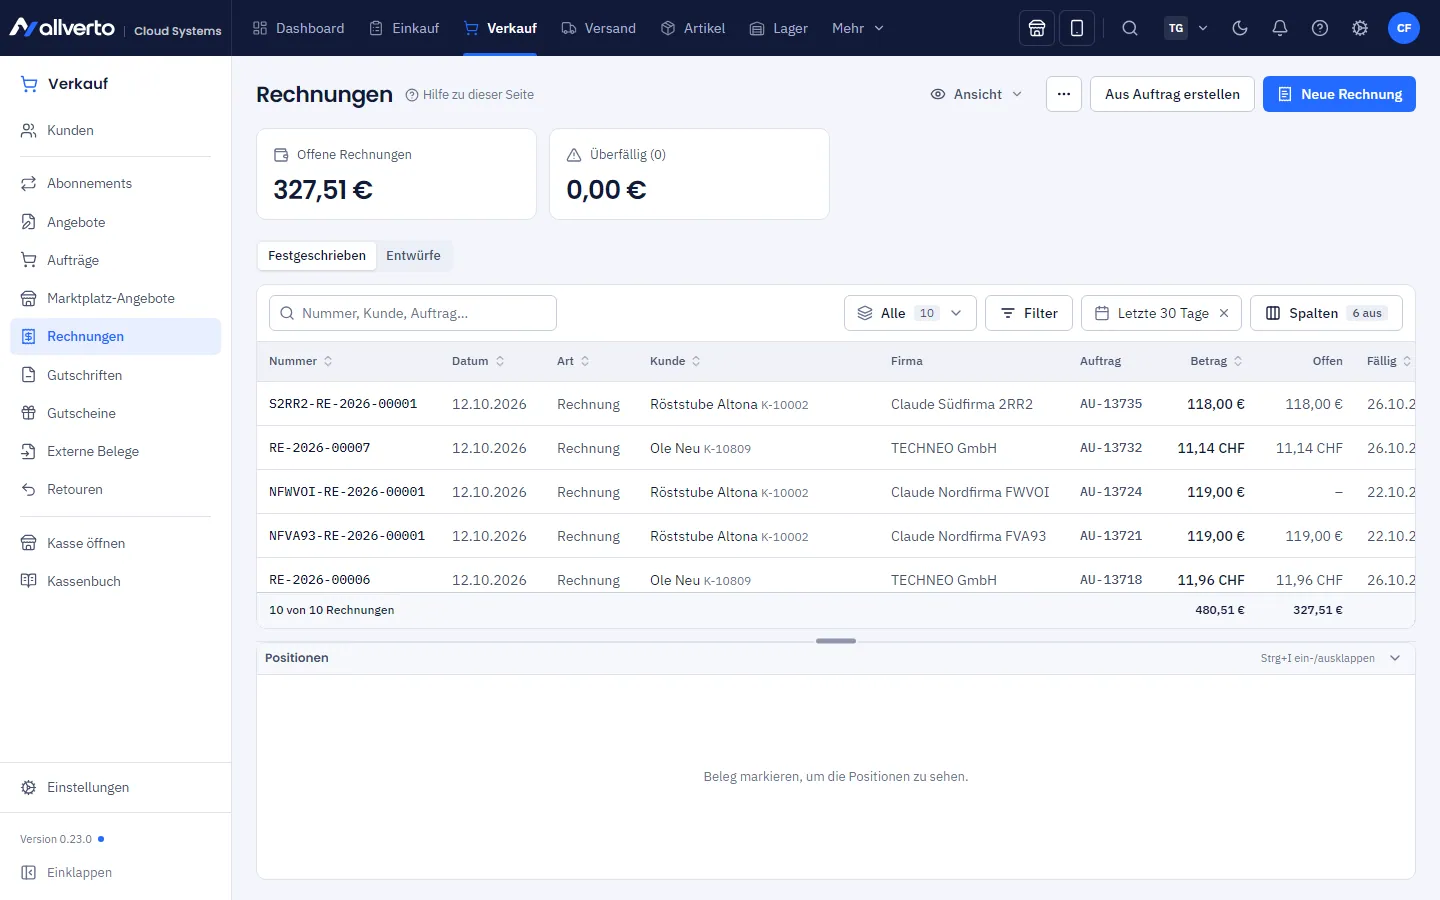Open notifications bell icon
This screenshot has width=1440, height=900.
click(1280, 28)
